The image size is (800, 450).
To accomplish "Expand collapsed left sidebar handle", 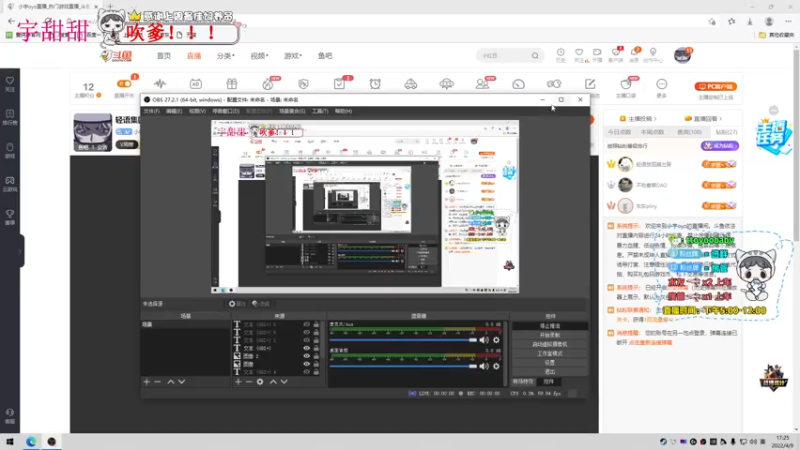I will (20, 251).
